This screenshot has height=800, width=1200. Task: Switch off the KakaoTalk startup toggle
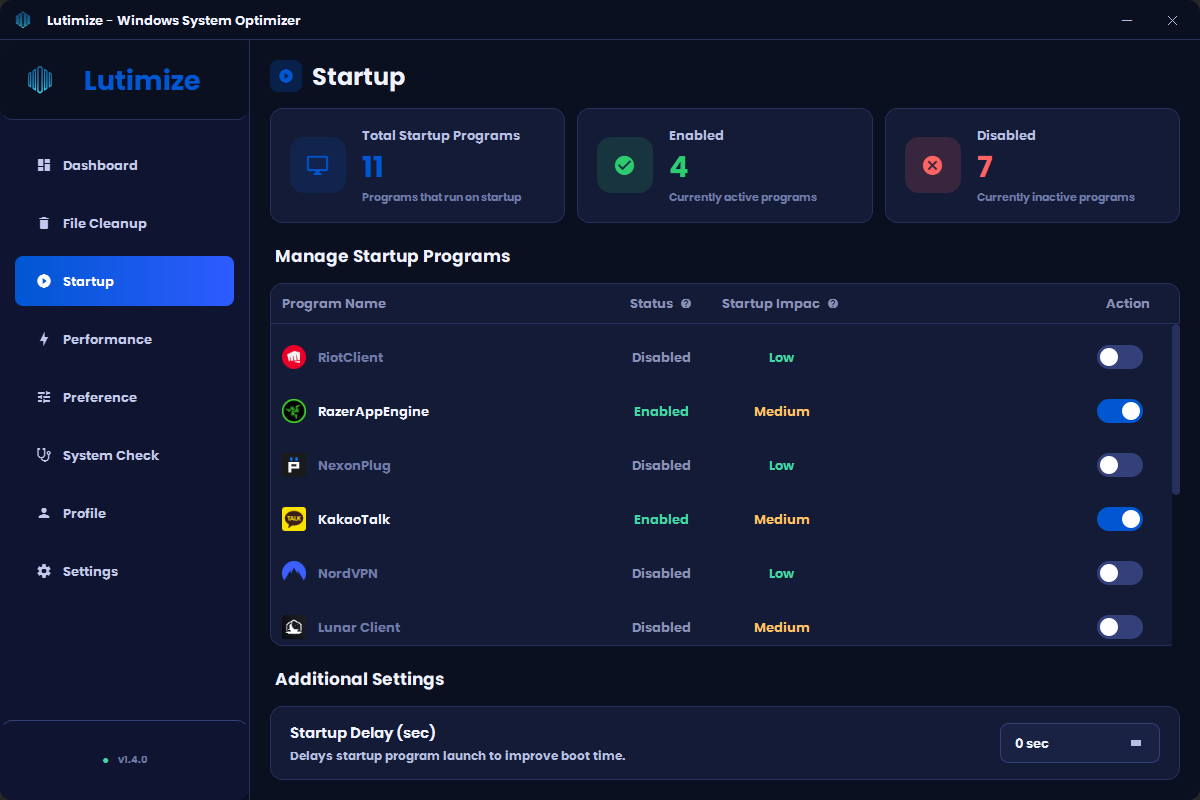pos(1120,519)
